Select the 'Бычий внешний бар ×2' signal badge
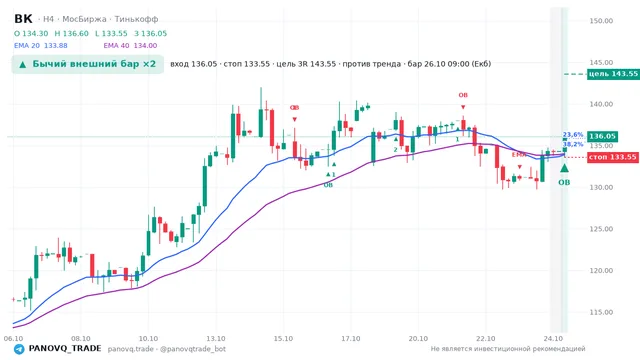Viewport: 640px width, 360px height. (88, 64)
